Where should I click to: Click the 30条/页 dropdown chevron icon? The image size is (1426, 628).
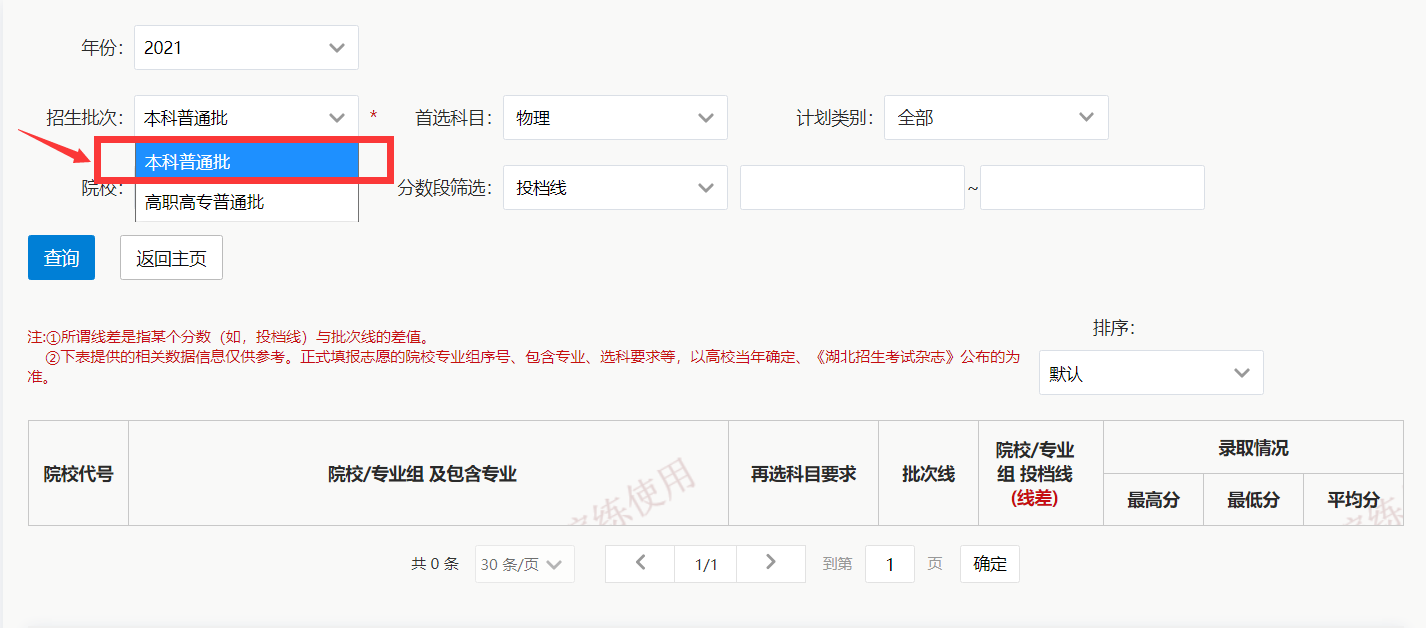[557, 564]
